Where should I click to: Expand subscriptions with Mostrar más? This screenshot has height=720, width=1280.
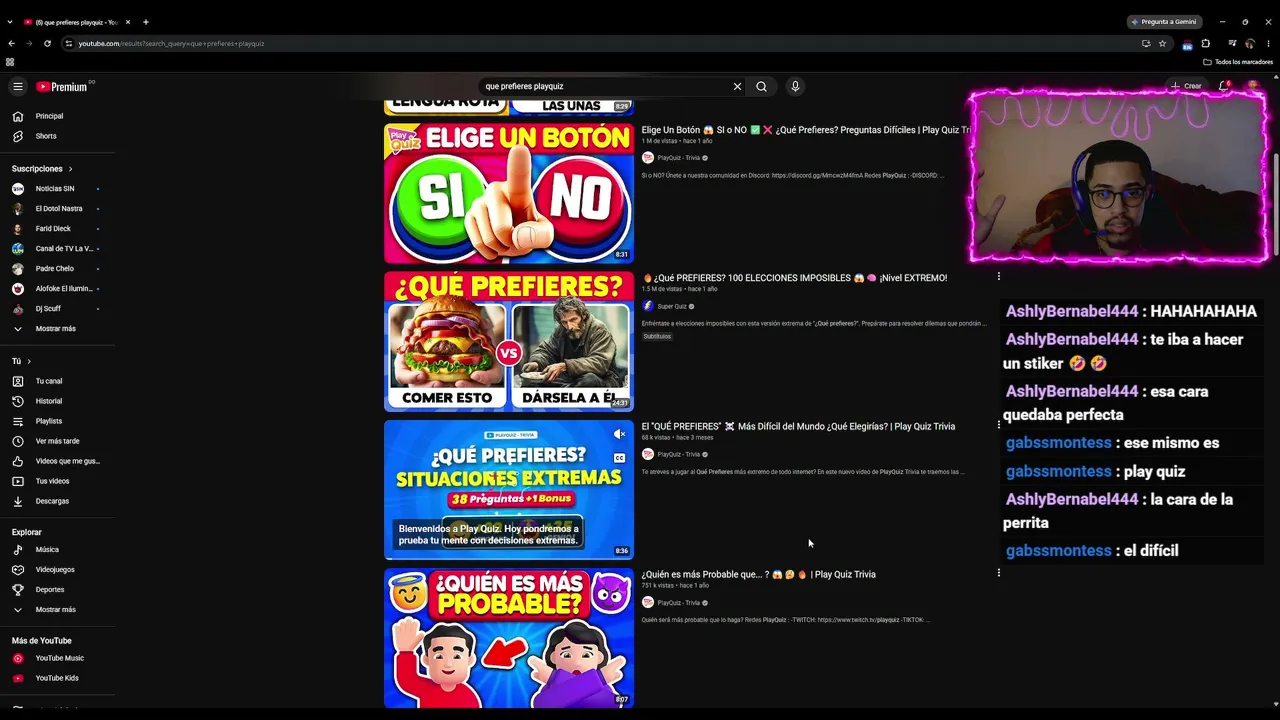pos(57,329)
